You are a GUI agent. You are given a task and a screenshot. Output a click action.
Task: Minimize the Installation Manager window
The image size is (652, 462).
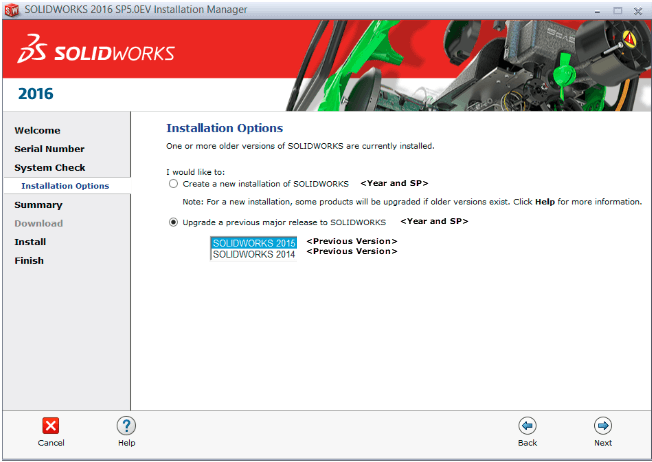[x=598, y=11]
